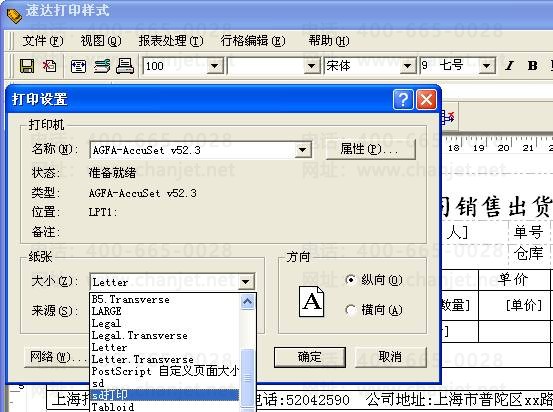Collapse the paper size Letter dropdown
This screenshot has width=553, height=412.
tap(245, 282)
